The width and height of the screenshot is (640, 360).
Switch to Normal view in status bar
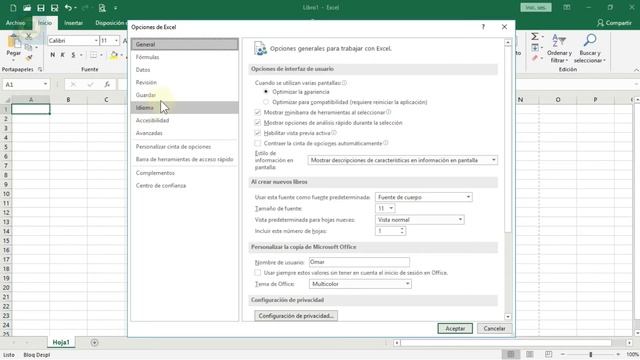point(511,354)
